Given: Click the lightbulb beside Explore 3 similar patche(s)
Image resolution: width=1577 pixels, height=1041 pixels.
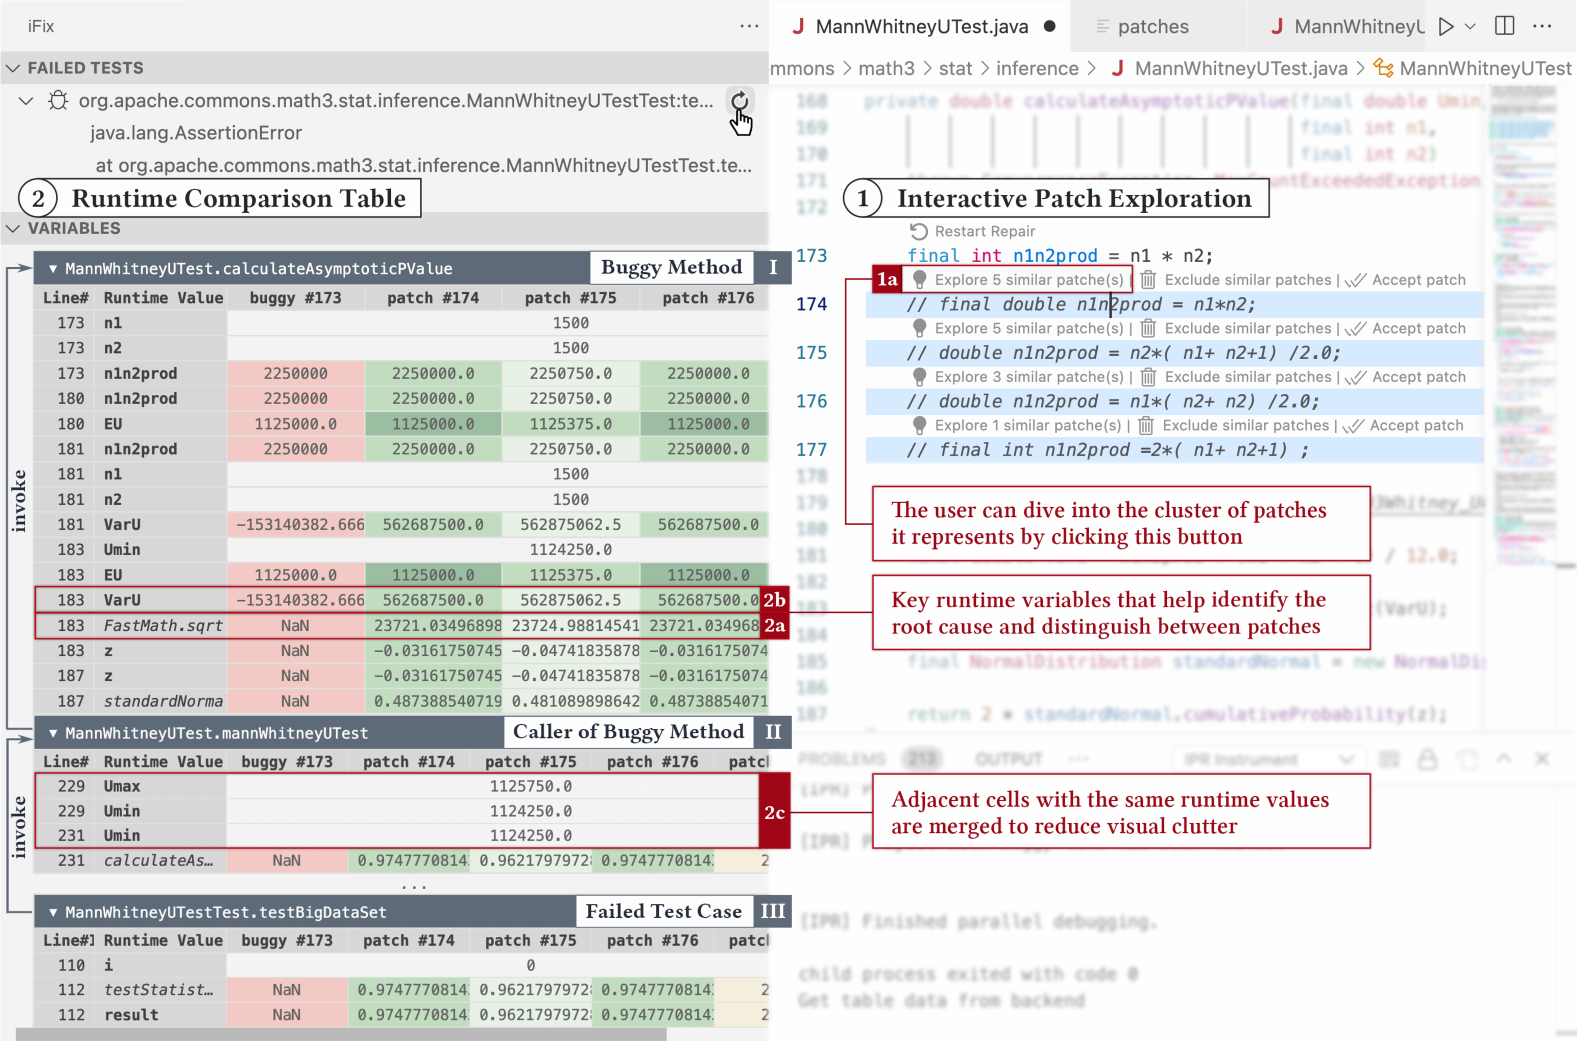Looking at the screenshot, I should pyautogui.click(x=919, y=377).
